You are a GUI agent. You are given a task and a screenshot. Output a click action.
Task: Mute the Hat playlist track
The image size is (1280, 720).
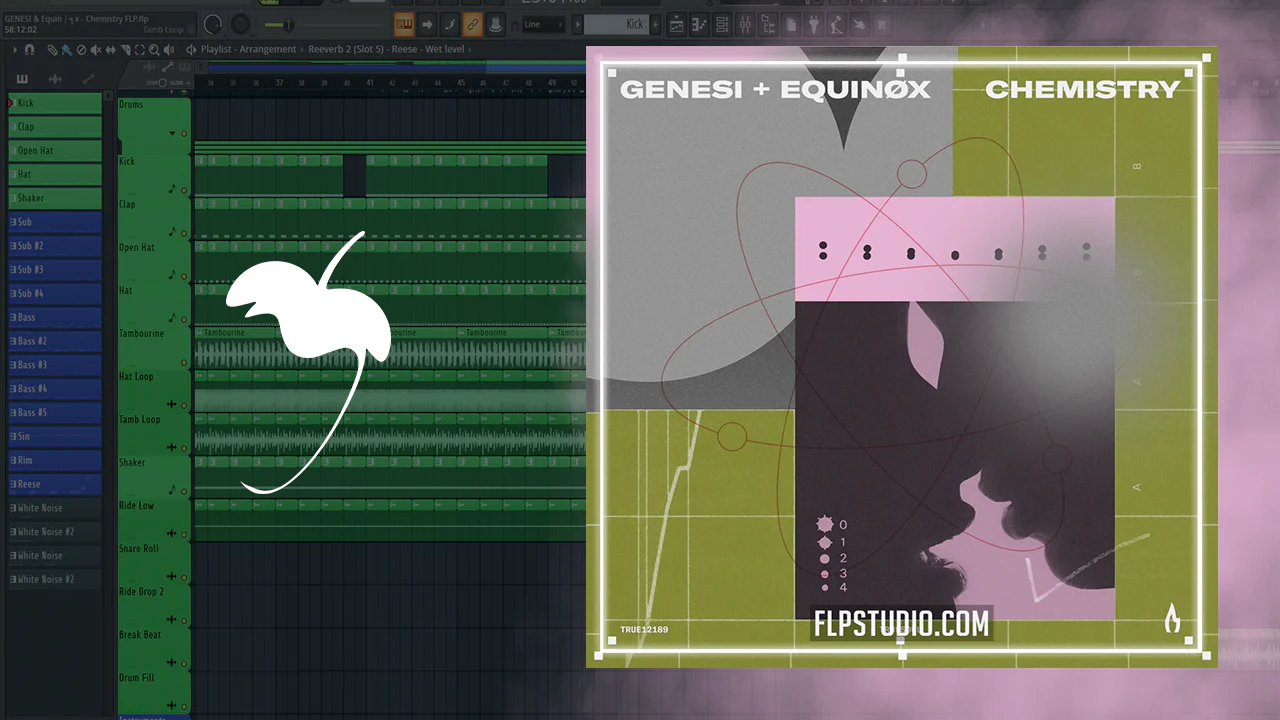[x=184, y=319]
